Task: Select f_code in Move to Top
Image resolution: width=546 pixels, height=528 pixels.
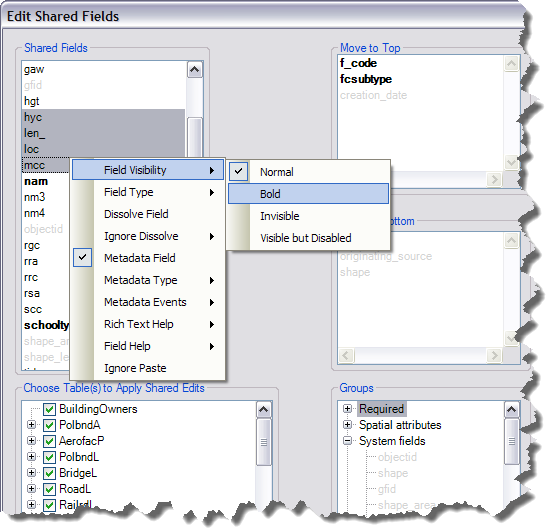Action: [x=358, y=63]
